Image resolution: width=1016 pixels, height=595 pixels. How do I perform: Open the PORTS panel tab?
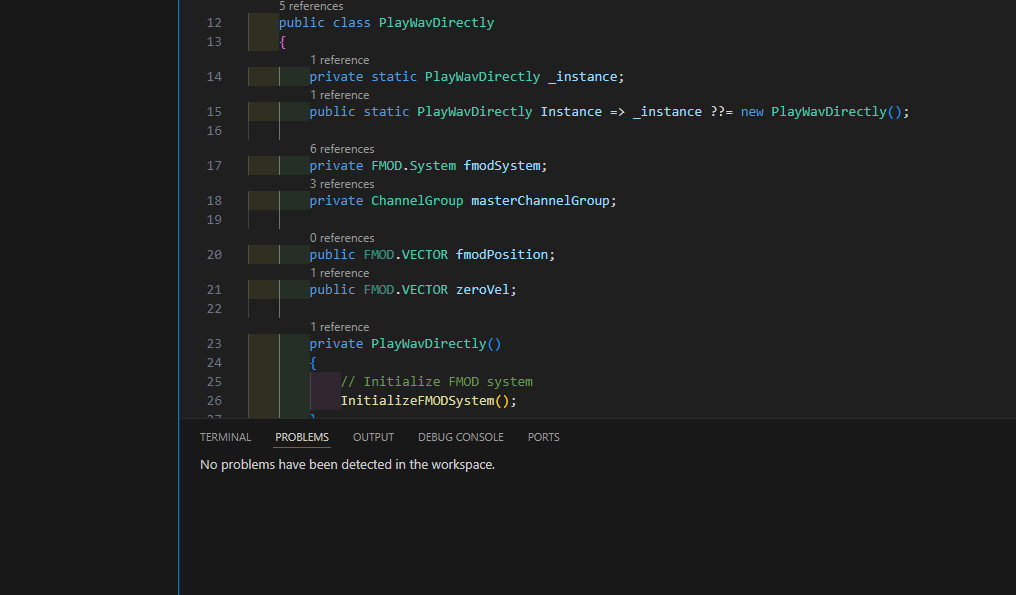543,437
